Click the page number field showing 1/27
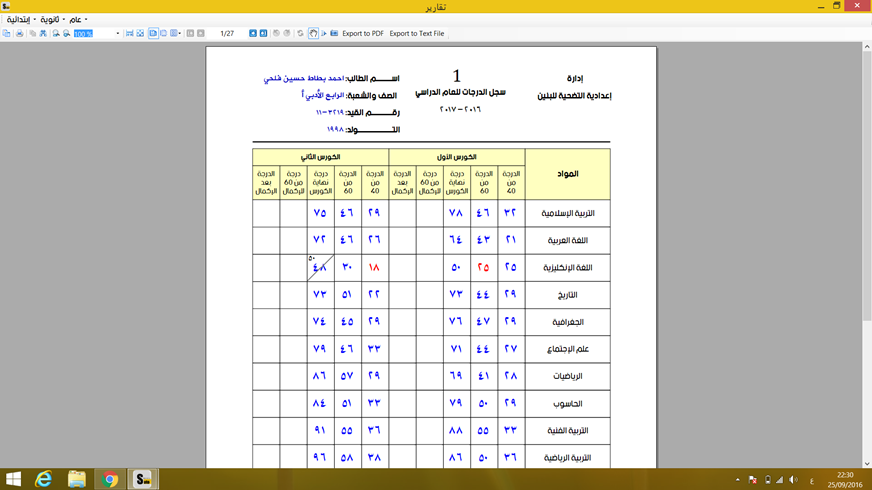Image resolution: width=872 pixels, height=490 pixels. pos(227,34)
